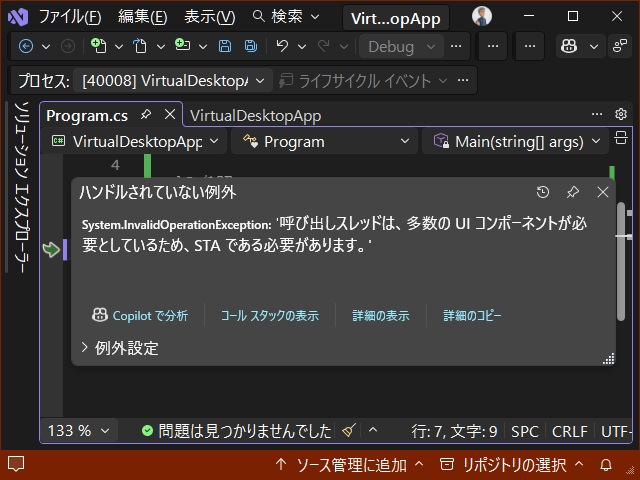Click the SPC indentation indicator
Viewport: 640px width, 480px height.
tap(524, 431)
